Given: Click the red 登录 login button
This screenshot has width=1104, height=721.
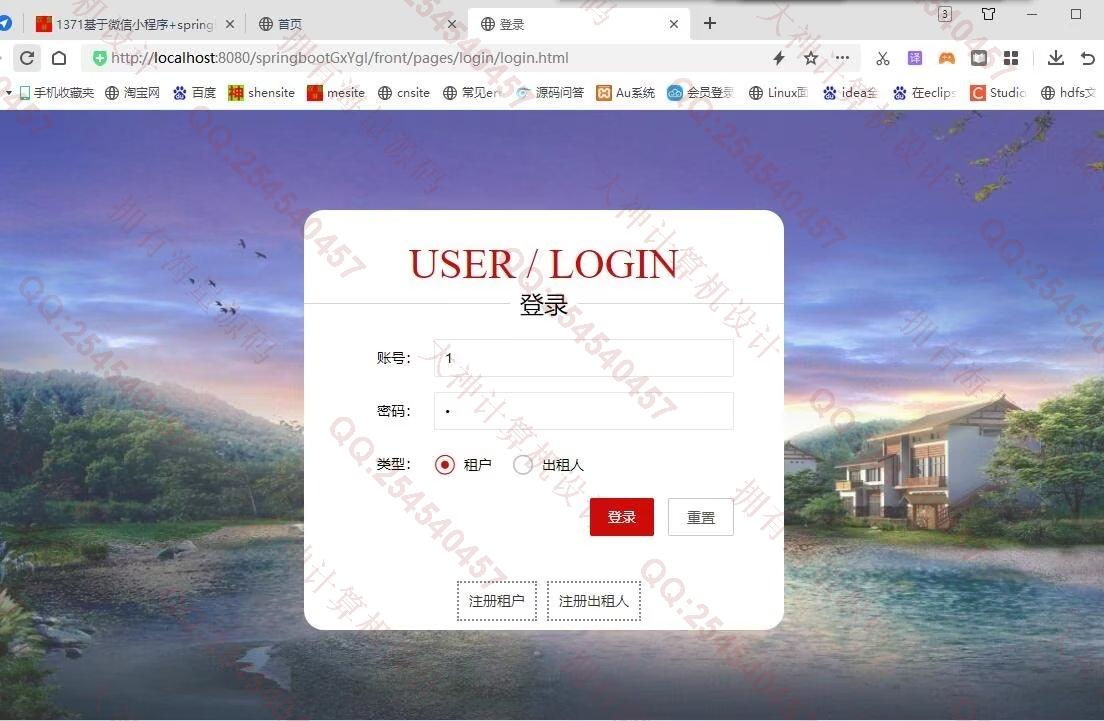Looking at the screenshot, I should [622, 517].
